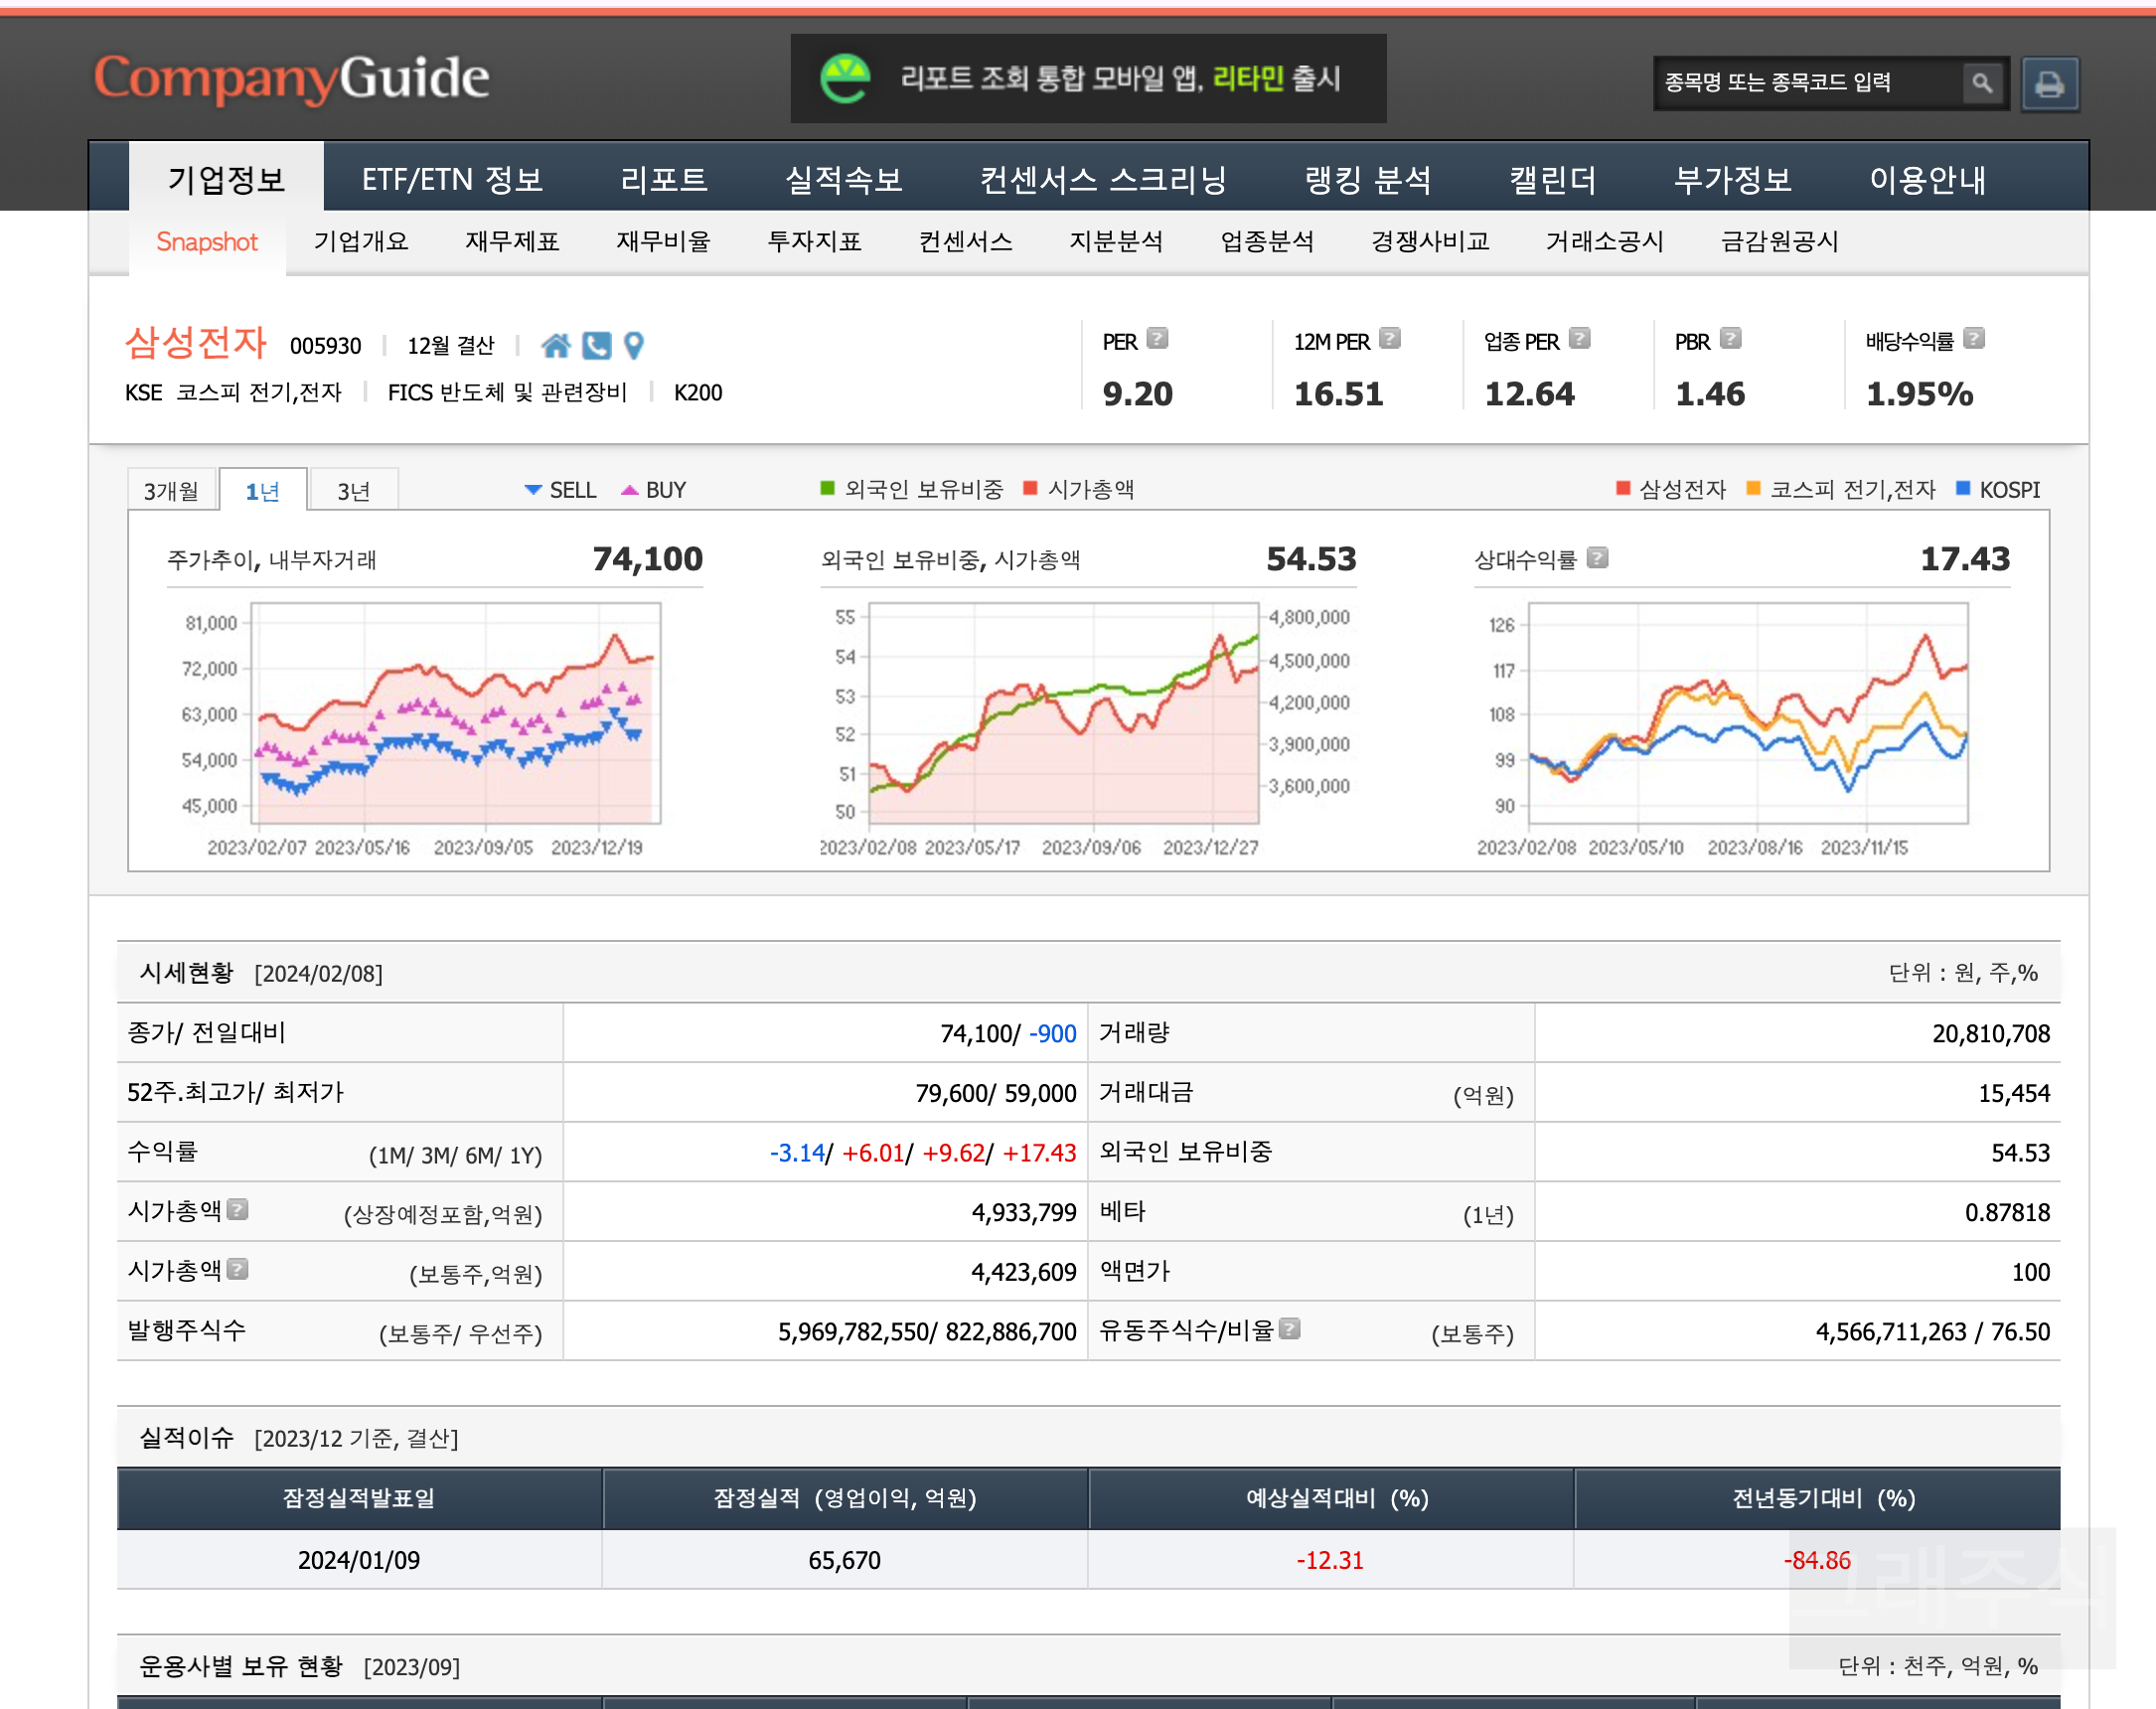Open the Samsung homepage house icon
Screen dimensions: 2156x1709
click(556, 346)
